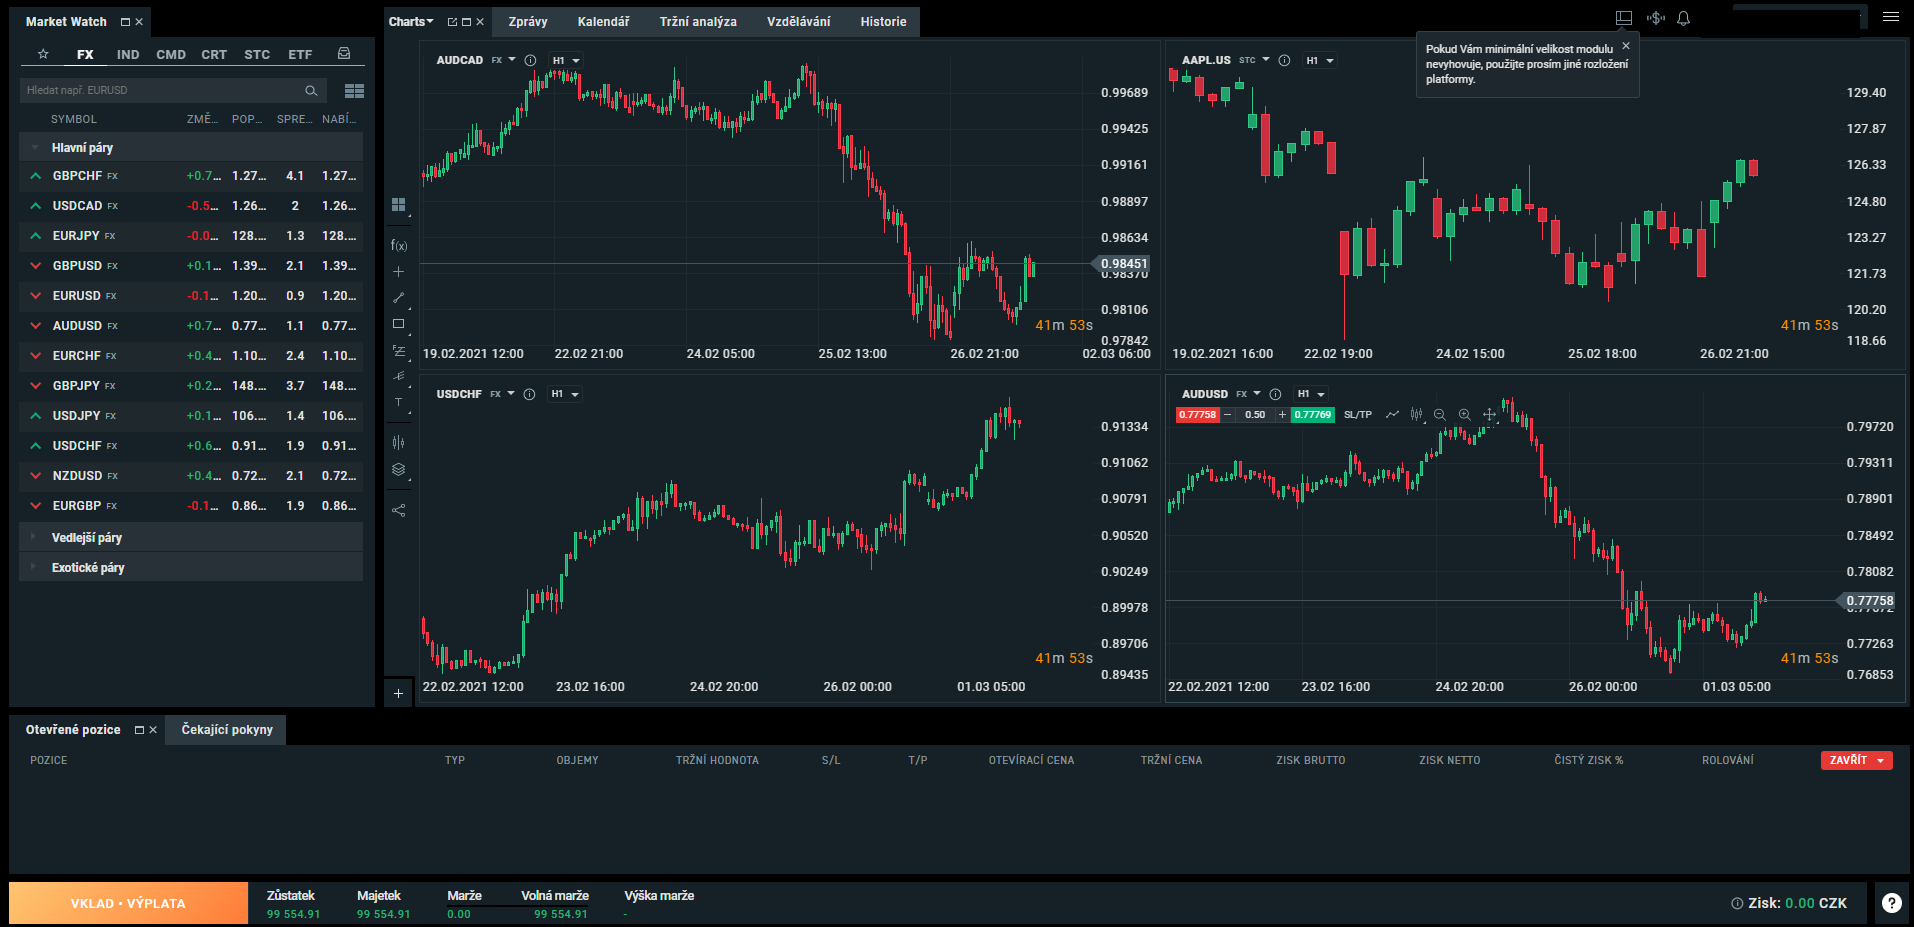Image resolution: width=1914 pixels, height=927 pixels.
Task: Click the search magnifier in Market Watch
Action: pyautogui.click(x=311, y=91)
